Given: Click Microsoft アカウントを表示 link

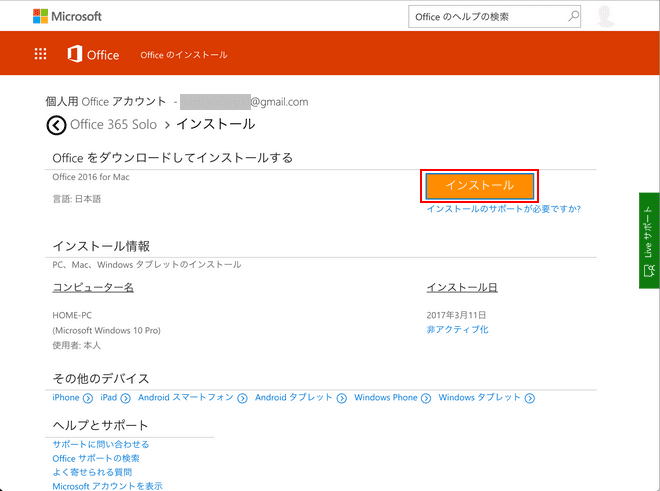Looking at the screenshot, I should click(107, 486).
